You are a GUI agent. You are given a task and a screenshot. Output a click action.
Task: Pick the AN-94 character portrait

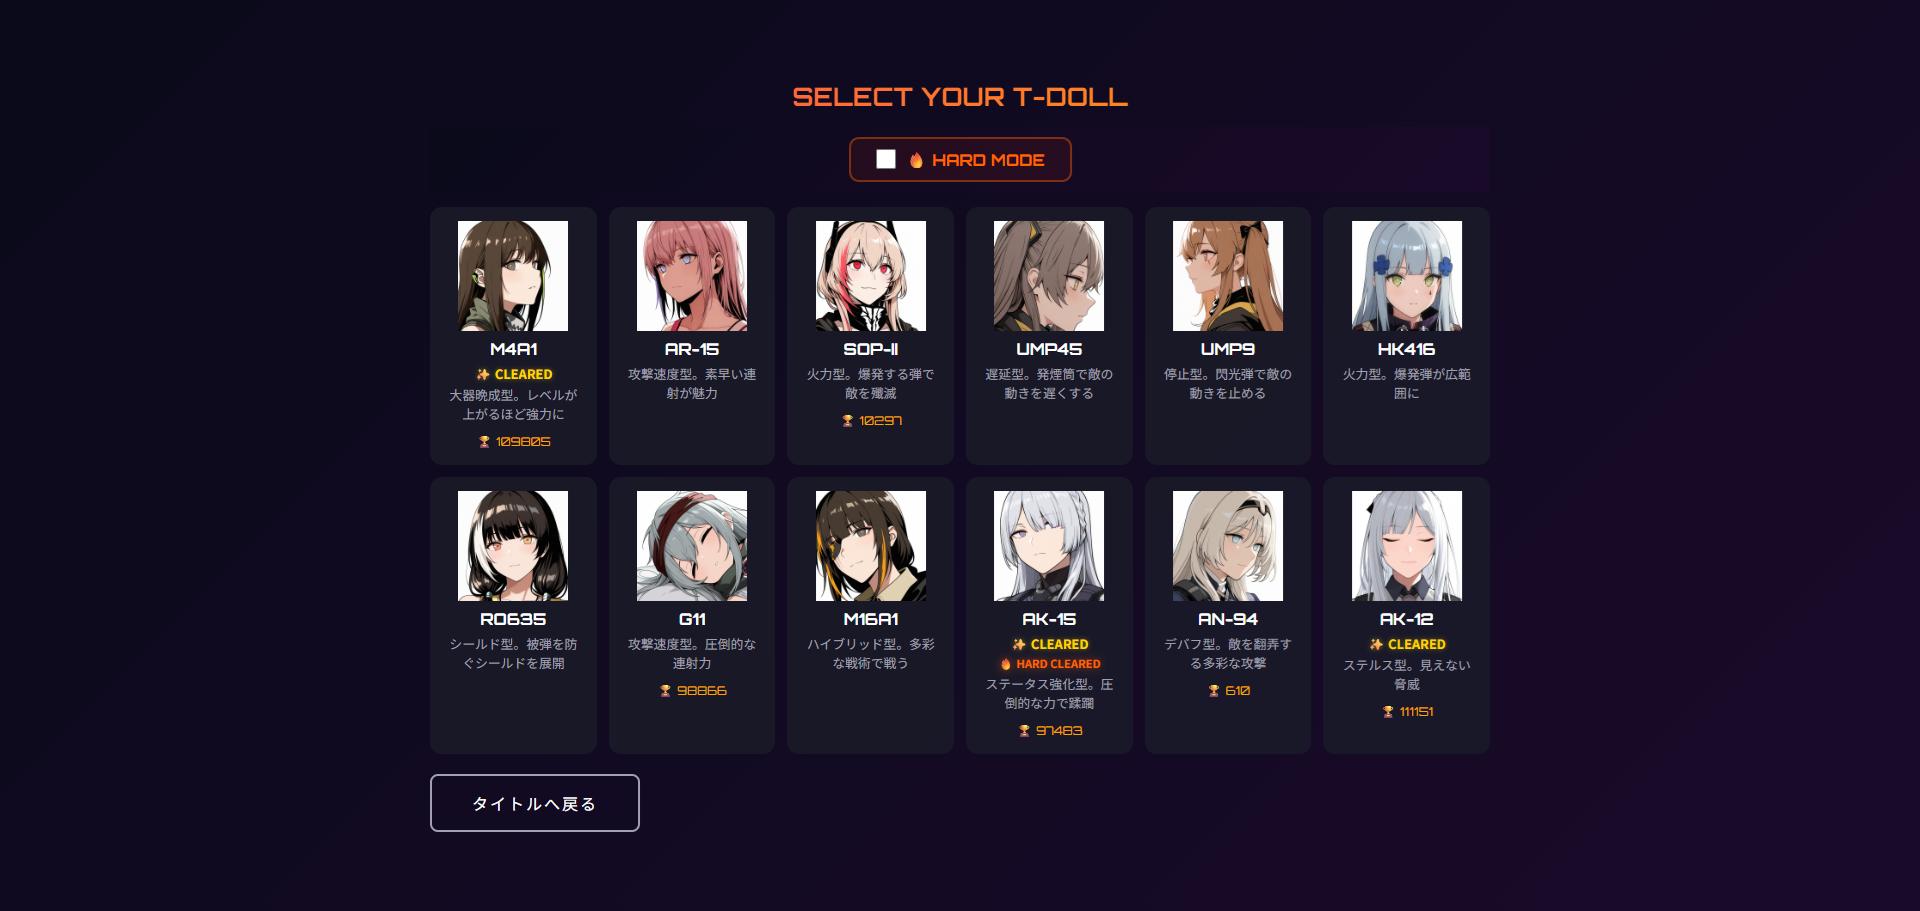click(x=1228, y=546)
